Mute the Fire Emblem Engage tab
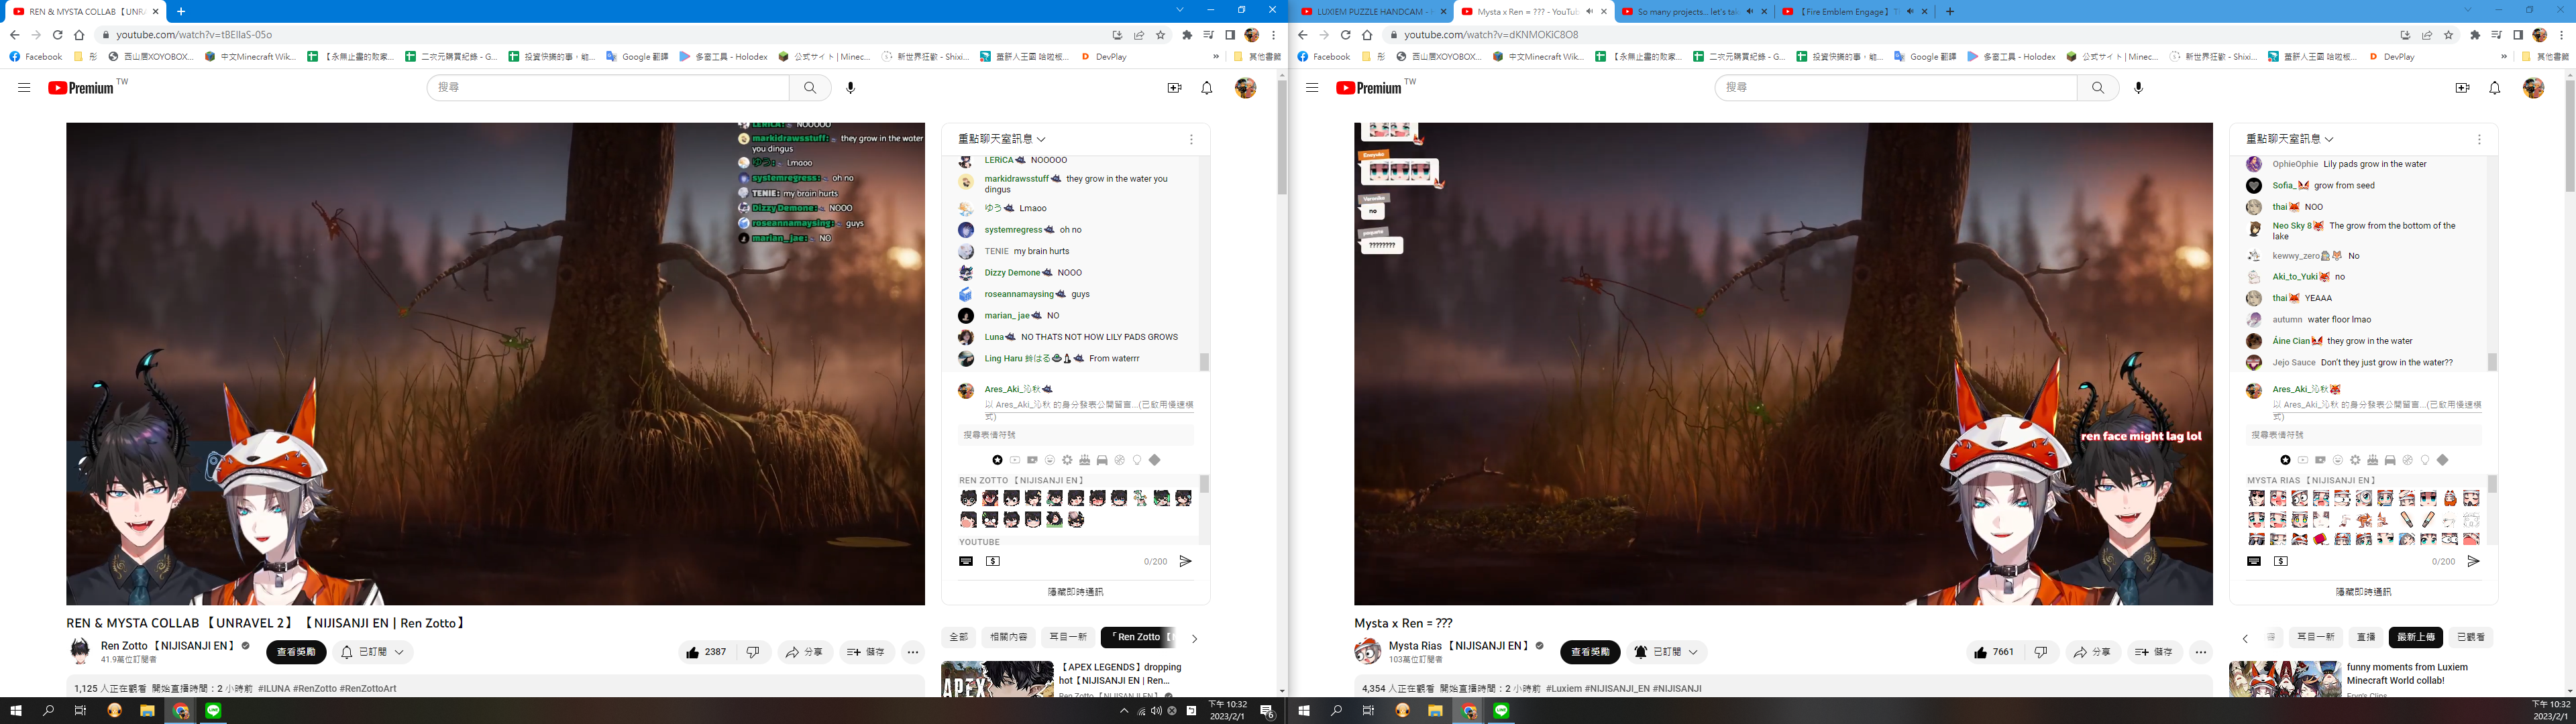Screen dimensions: 2576x724 pyautogui.click(x=1910, y=11)
